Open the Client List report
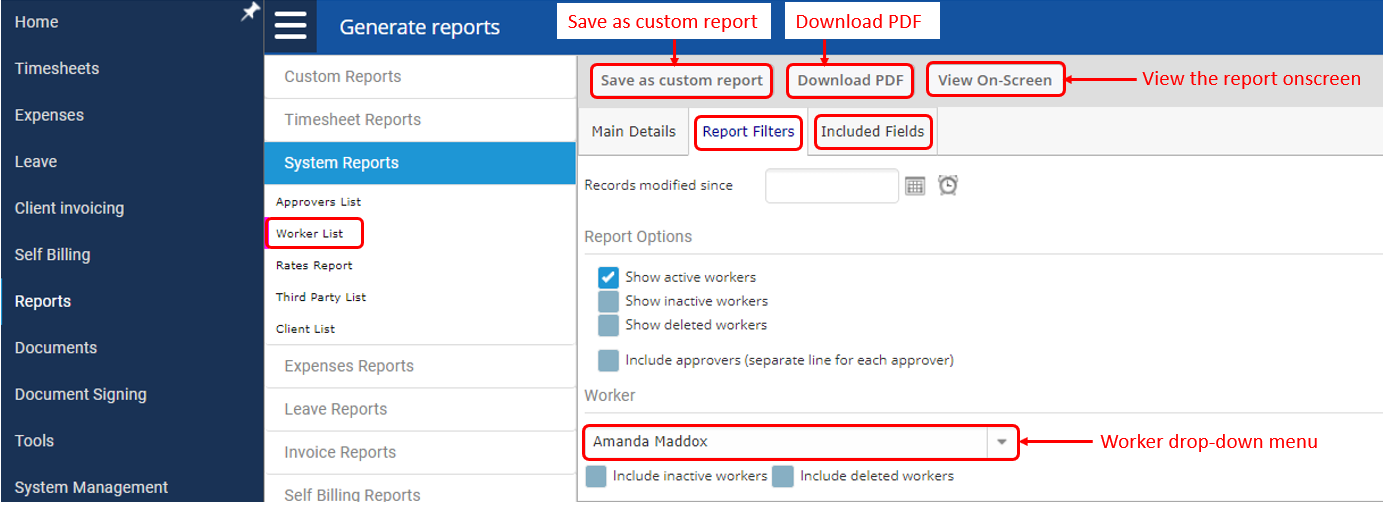Screen dimensions: 1386x506 pyautogui.click(x=305, y=329)
